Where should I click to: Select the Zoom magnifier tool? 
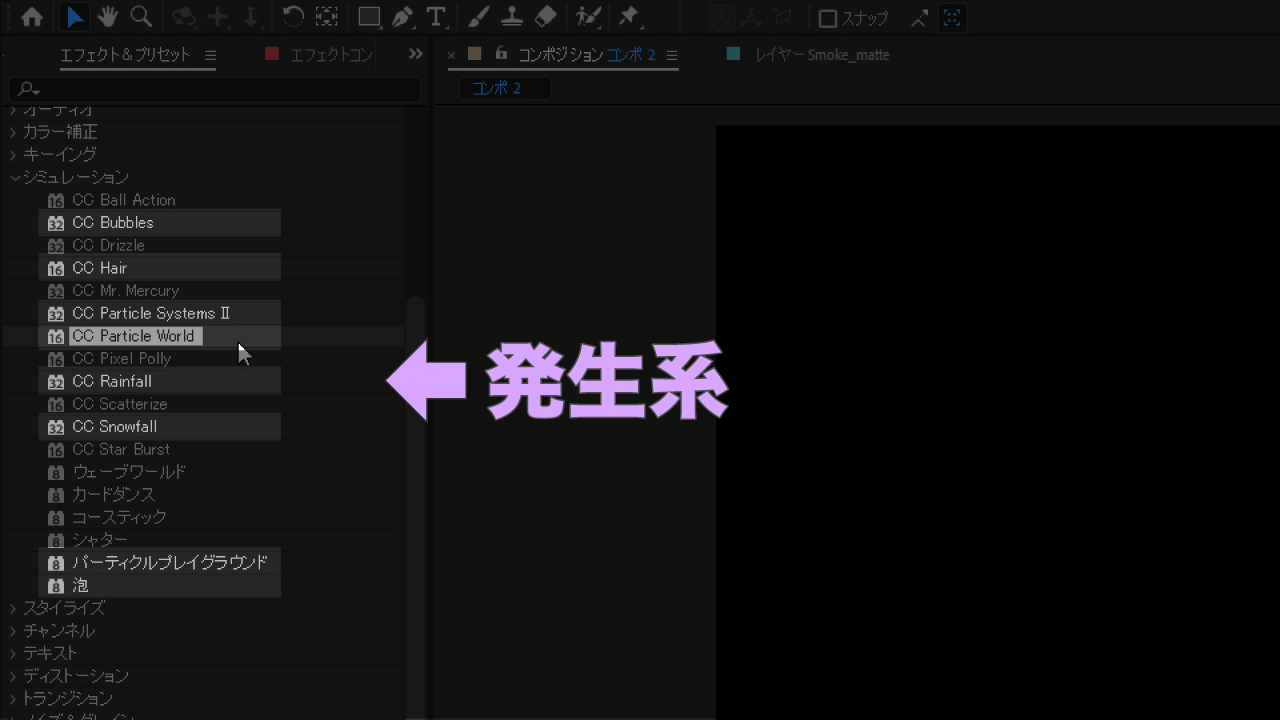tap(141, 17)
